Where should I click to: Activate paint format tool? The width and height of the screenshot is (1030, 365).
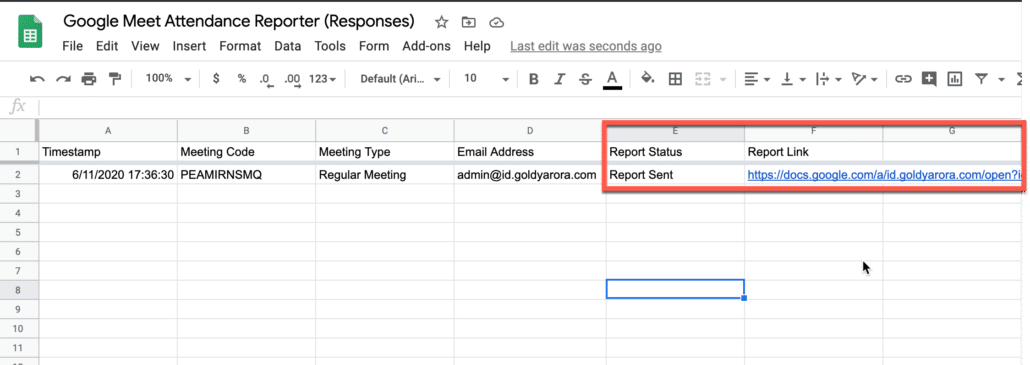point(115,79)
